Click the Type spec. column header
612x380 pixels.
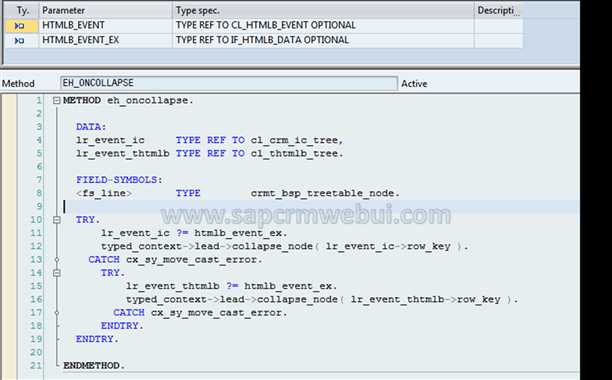[x=323, y=11]
